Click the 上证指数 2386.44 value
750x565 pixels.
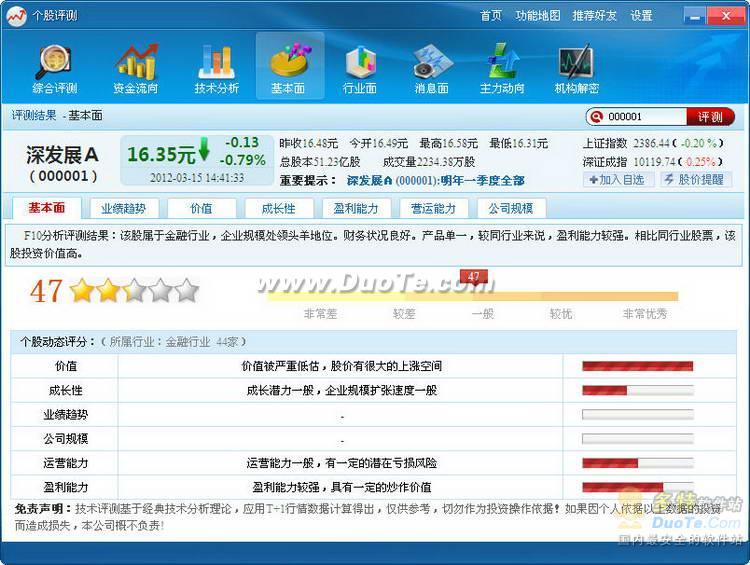tap(651, 143)
